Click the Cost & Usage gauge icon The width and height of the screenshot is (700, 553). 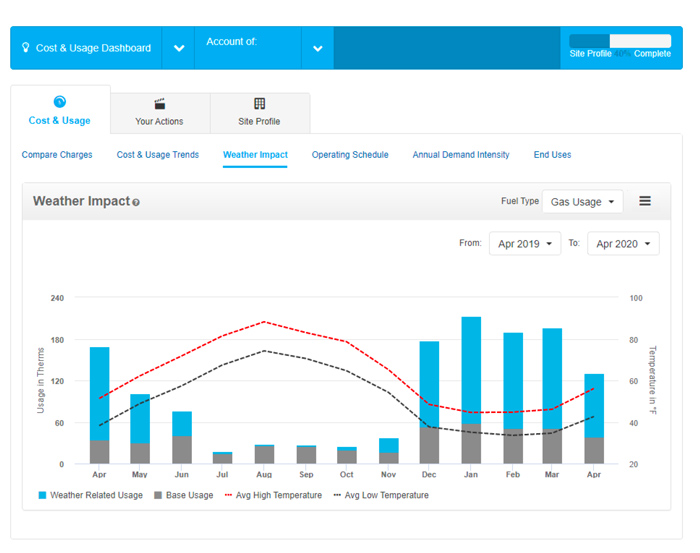pyautogui.click(x=59, y=102)
